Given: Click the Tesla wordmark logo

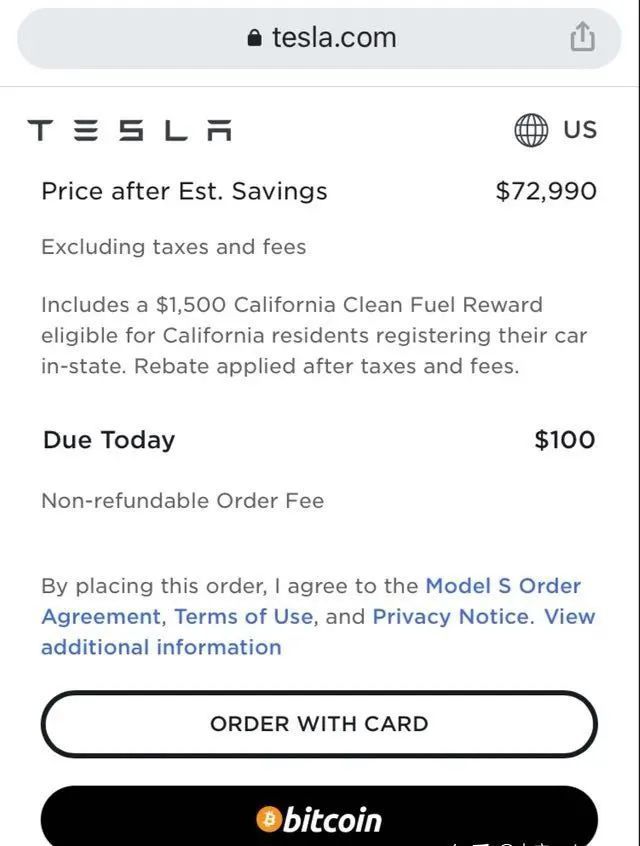Looking at the screenshot, I should click(130, 130).
